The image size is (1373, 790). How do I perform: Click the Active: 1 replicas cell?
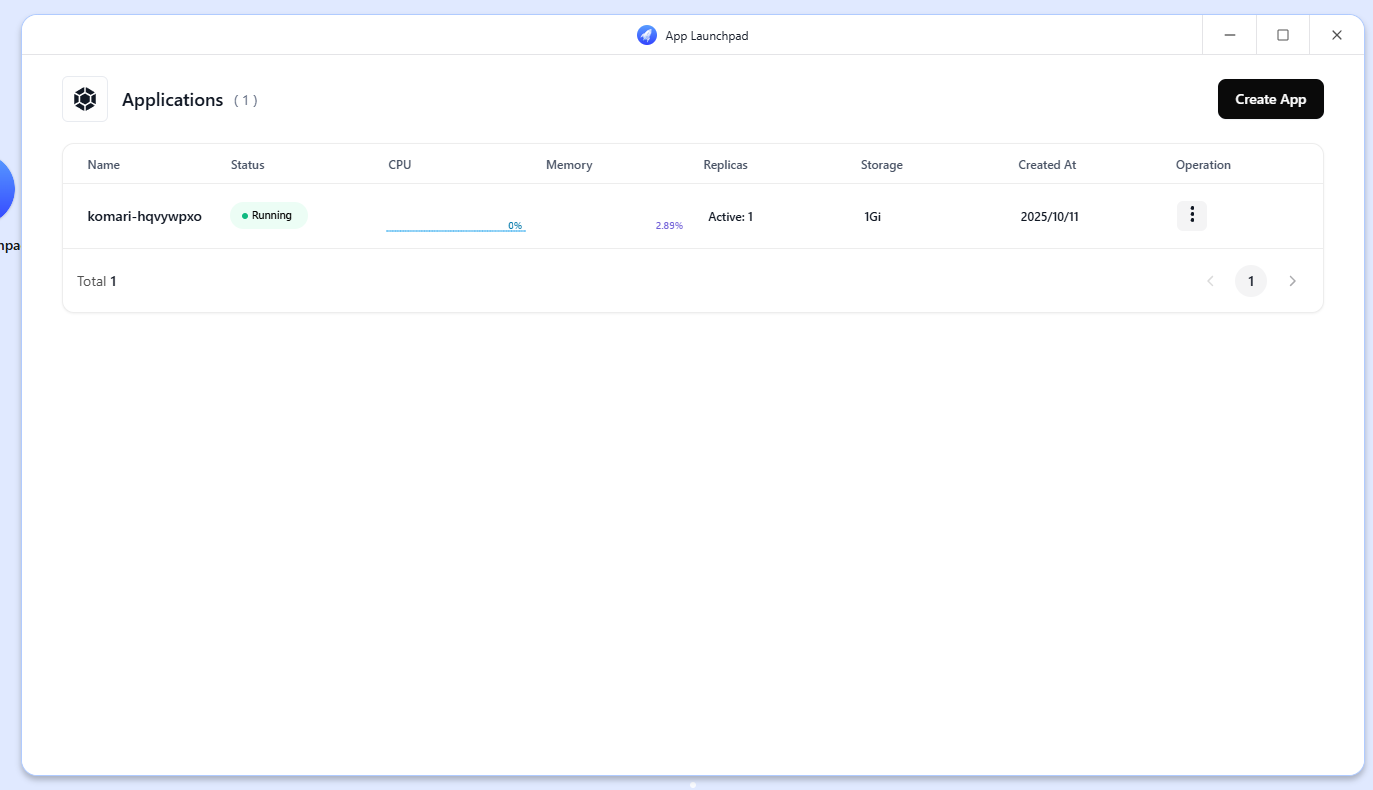coord(730,216)
